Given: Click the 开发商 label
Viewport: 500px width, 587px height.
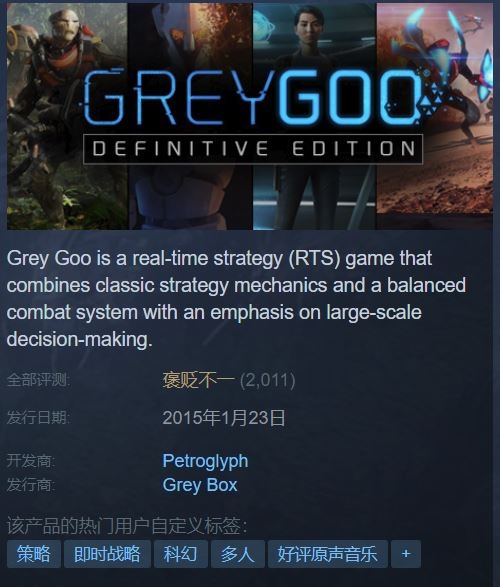Looking at the screenshot, I should coord(31,461).
